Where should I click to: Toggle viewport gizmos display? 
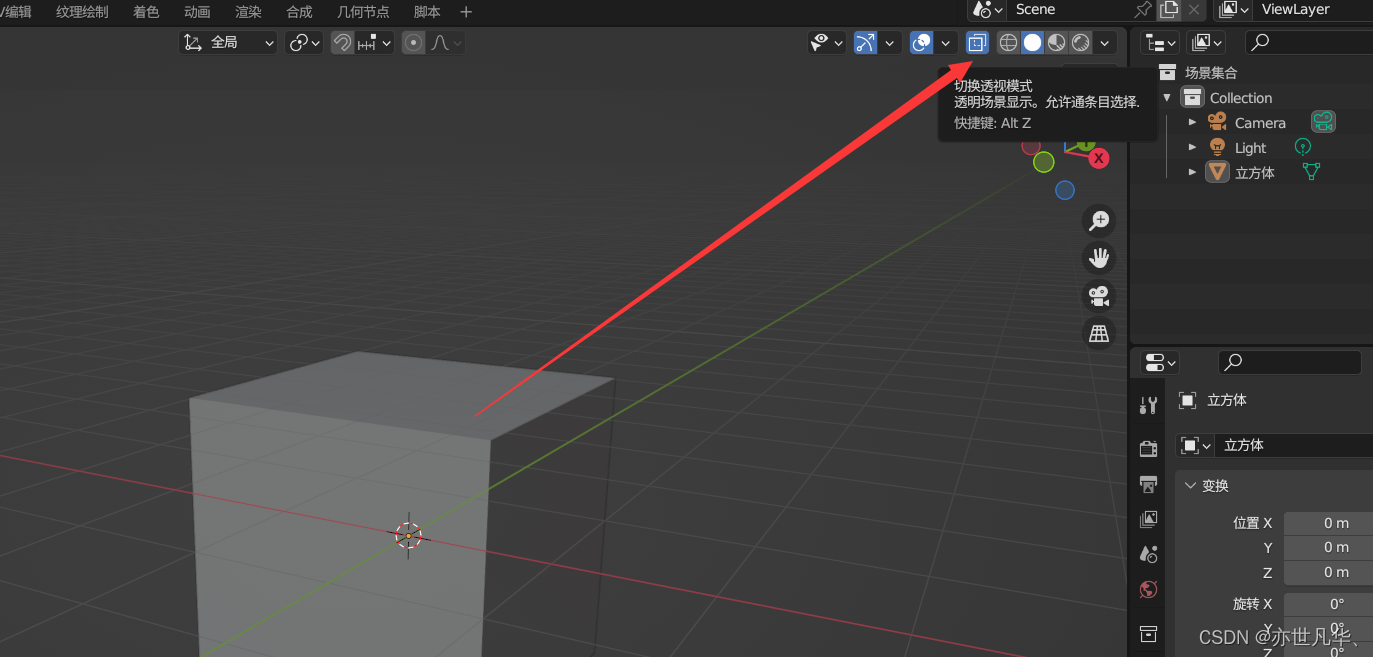pyautogui.click(x=866, y=43)
